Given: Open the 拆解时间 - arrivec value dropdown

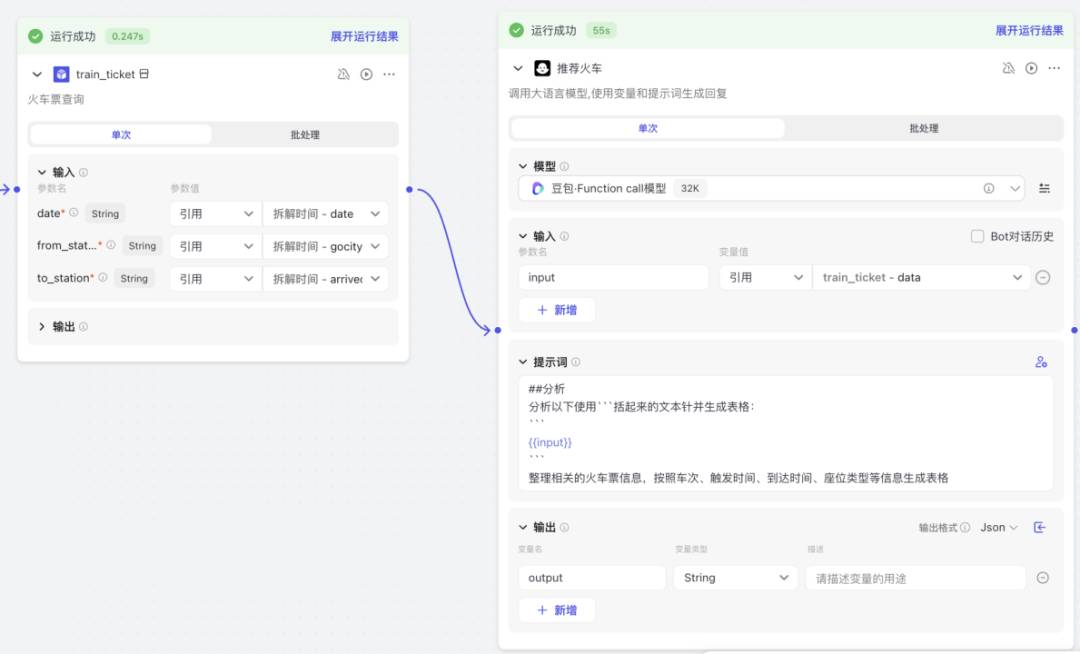Looking at the screenshot, I should point(326,278).
